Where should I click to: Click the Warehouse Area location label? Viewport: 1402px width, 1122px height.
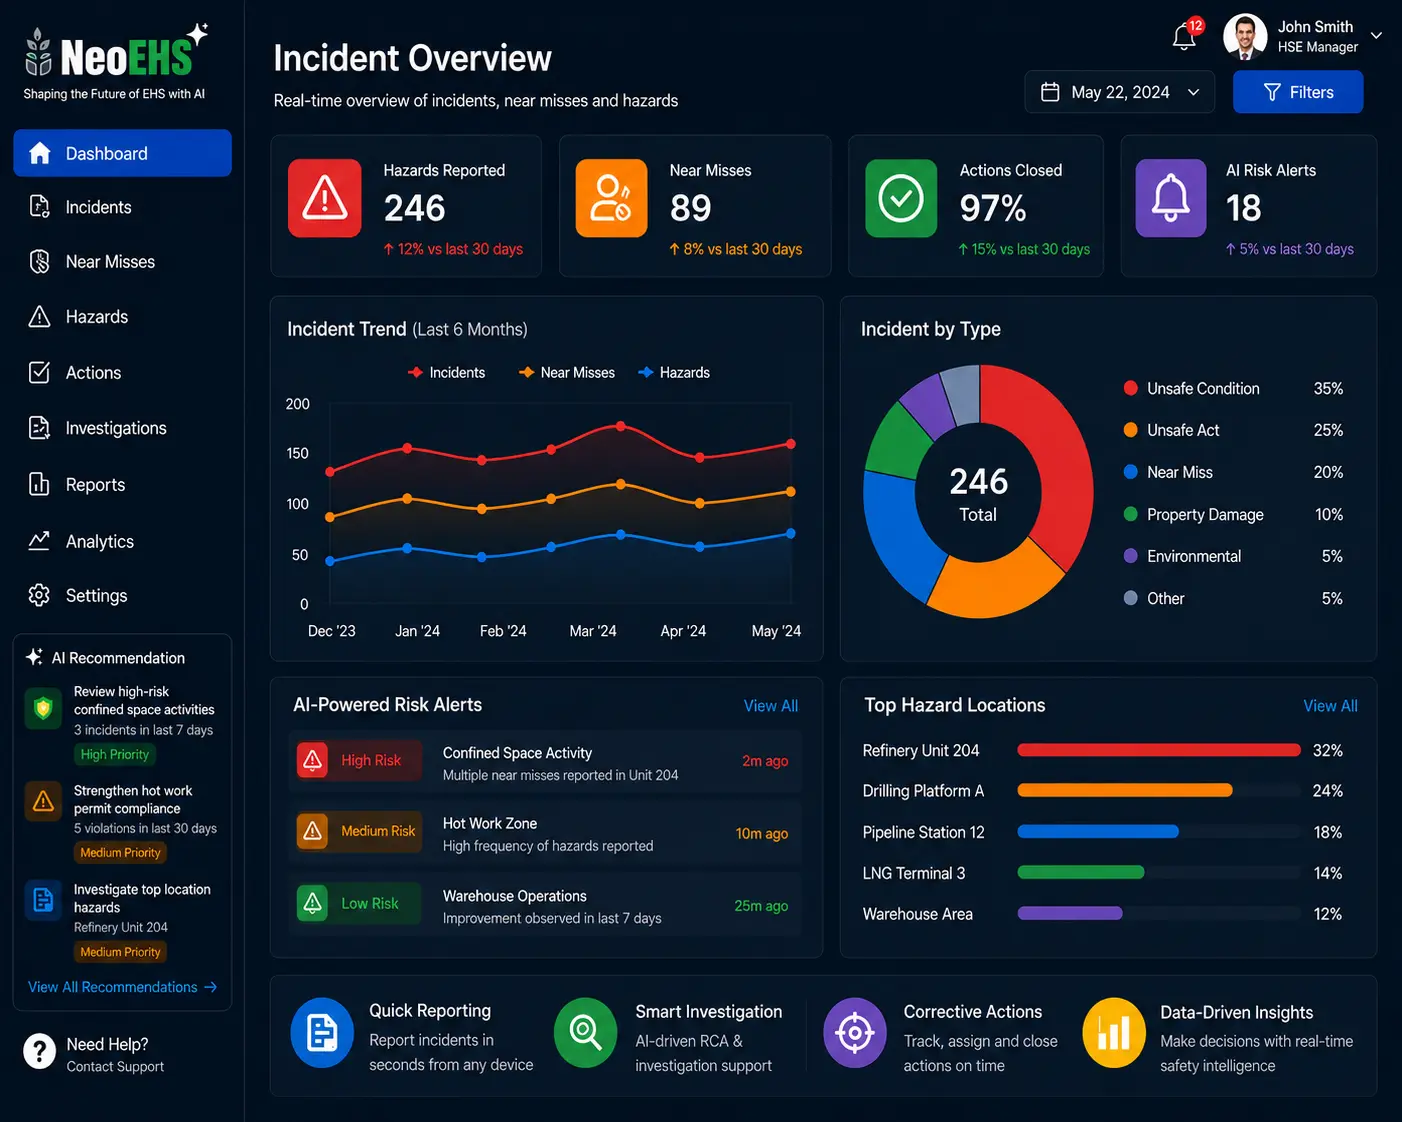click(x=918, y=914)
